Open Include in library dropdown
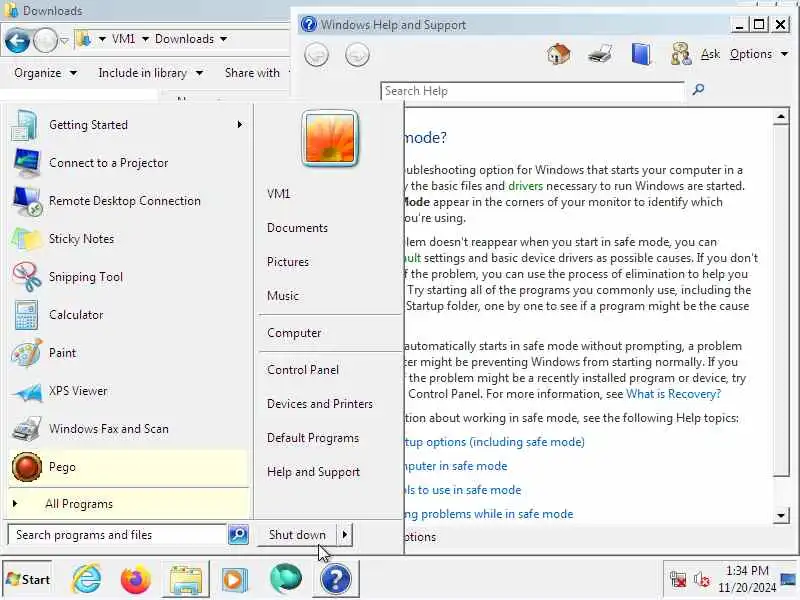 [151, 73]
